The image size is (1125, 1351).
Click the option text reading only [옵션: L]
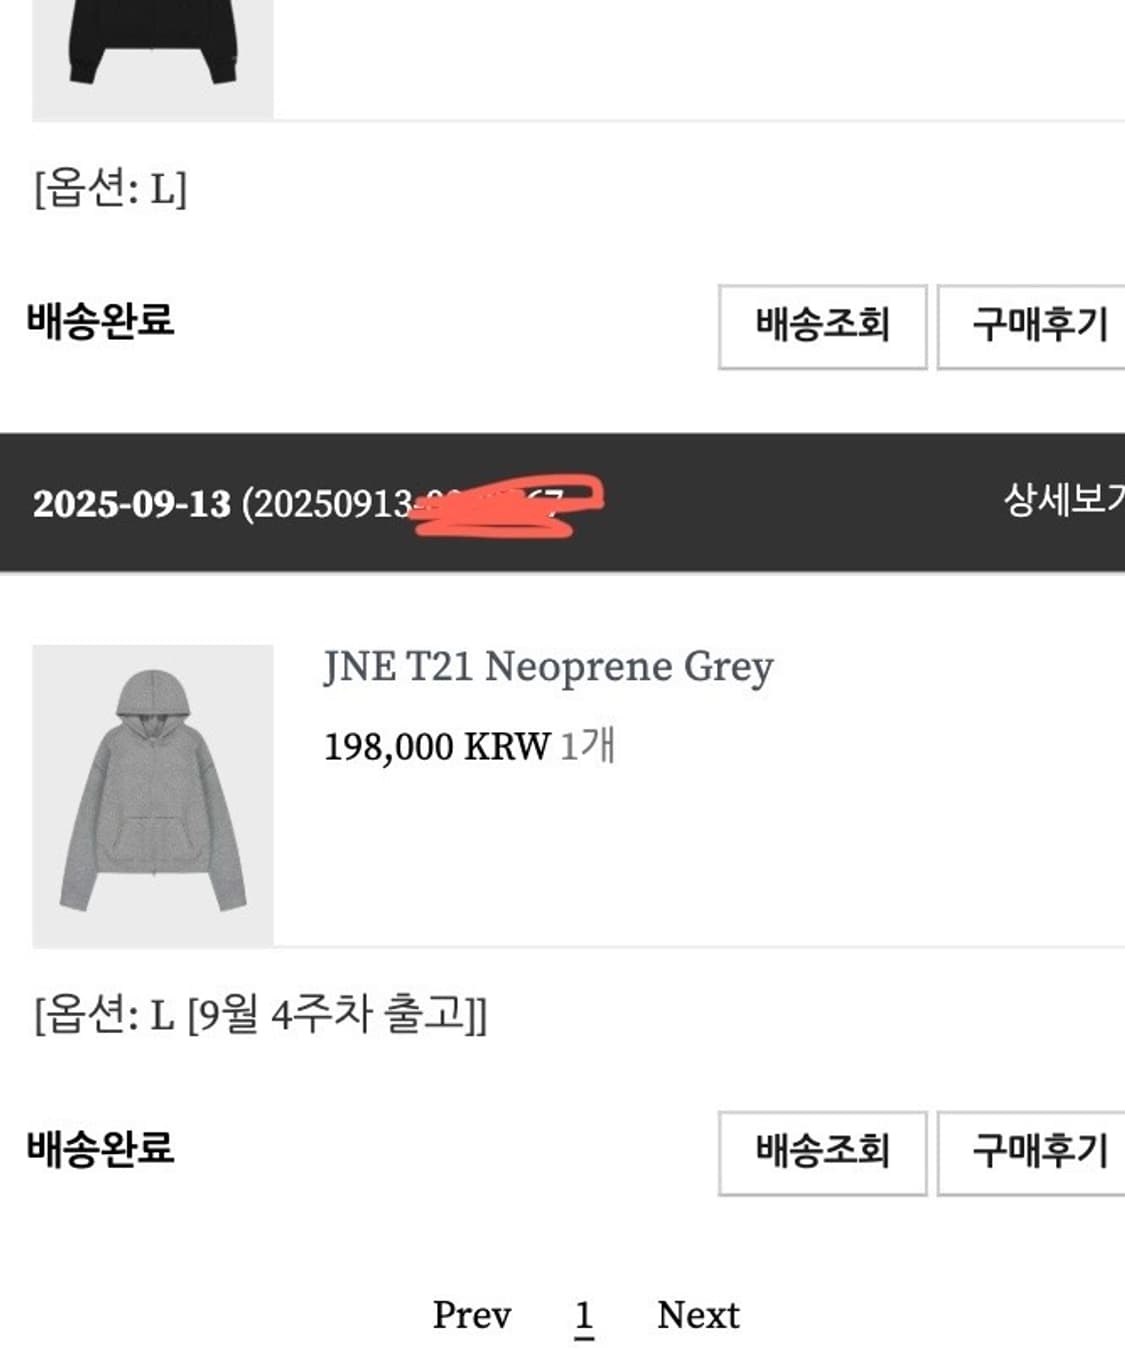pyautogui.click(x=111, y=188)
